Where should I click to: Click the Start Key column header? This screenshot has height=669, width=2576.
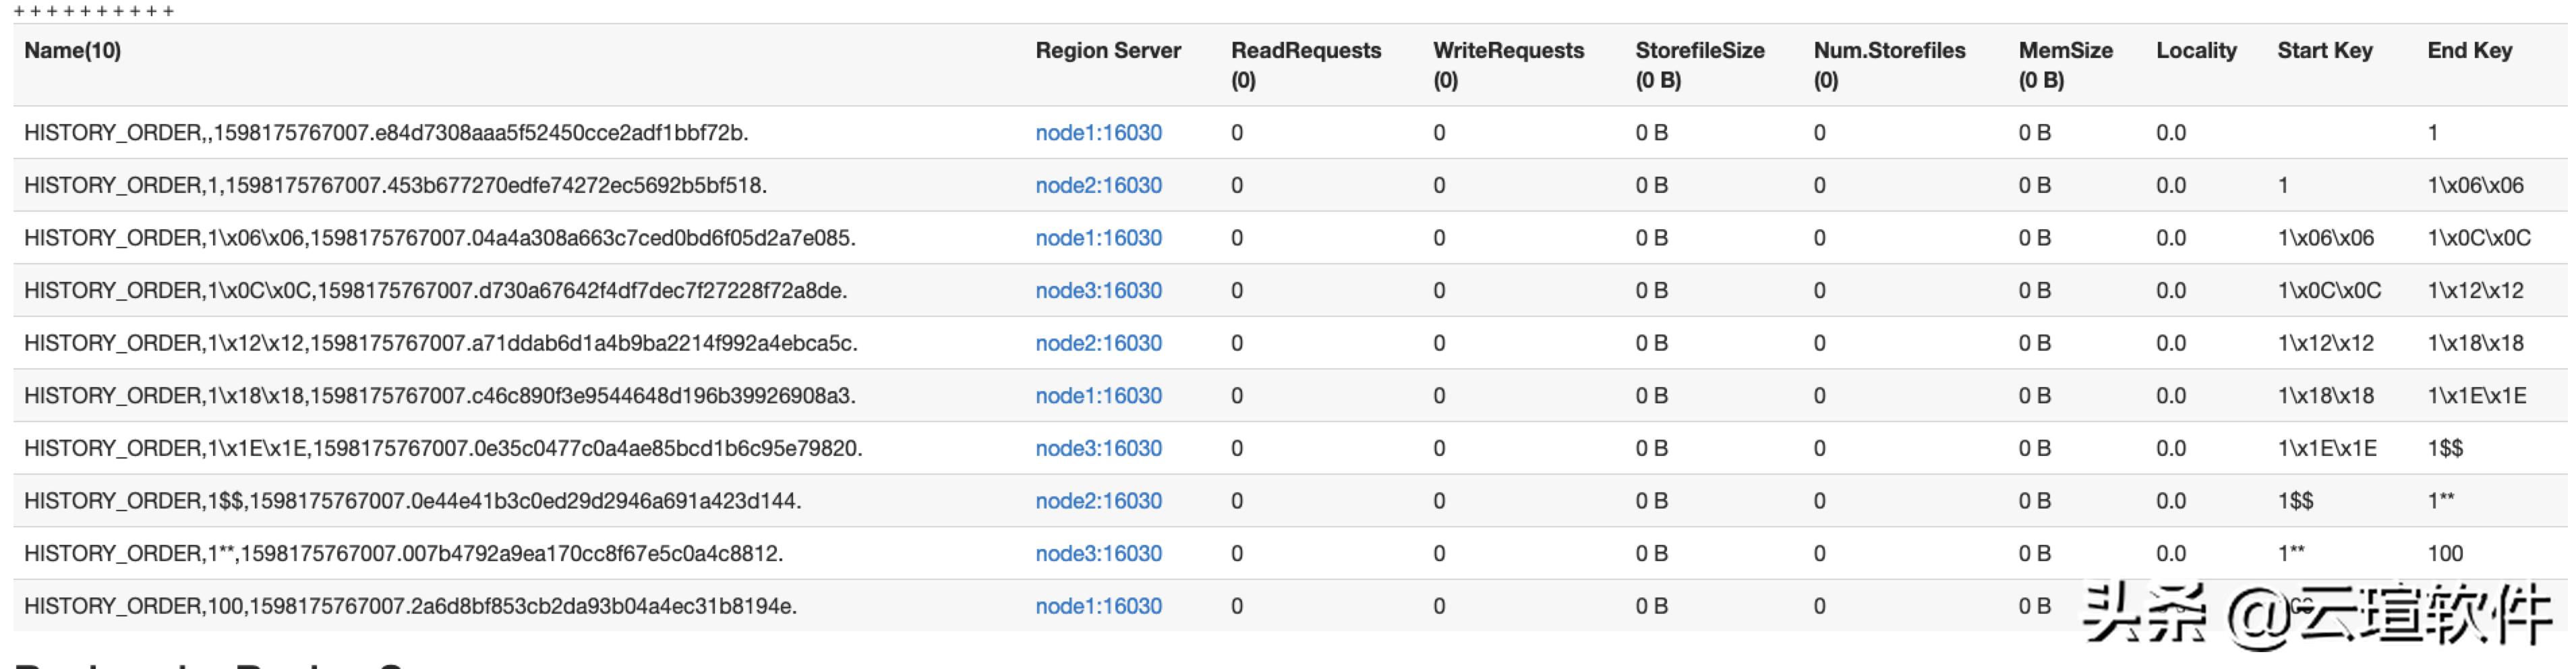[2324, 51]
